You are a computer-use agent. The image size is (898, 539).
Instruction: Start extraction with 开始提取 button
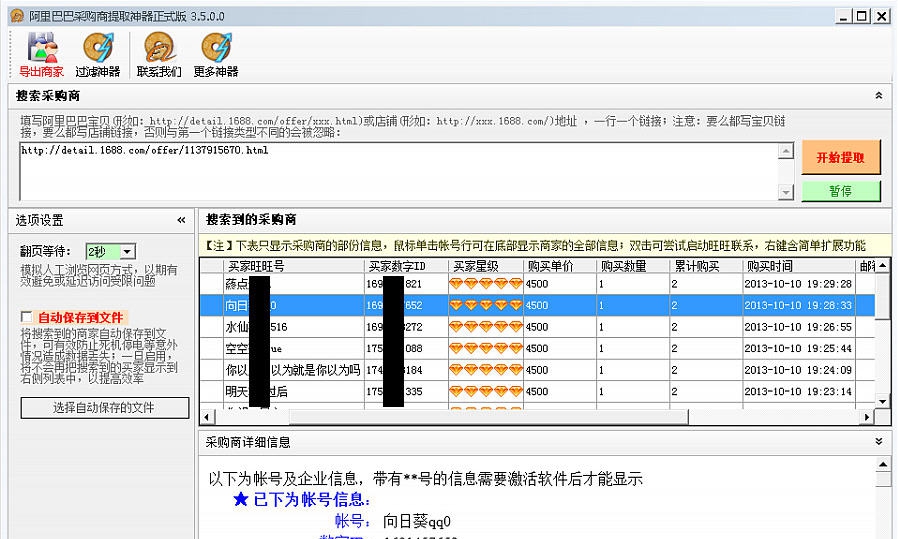(841, 158)
